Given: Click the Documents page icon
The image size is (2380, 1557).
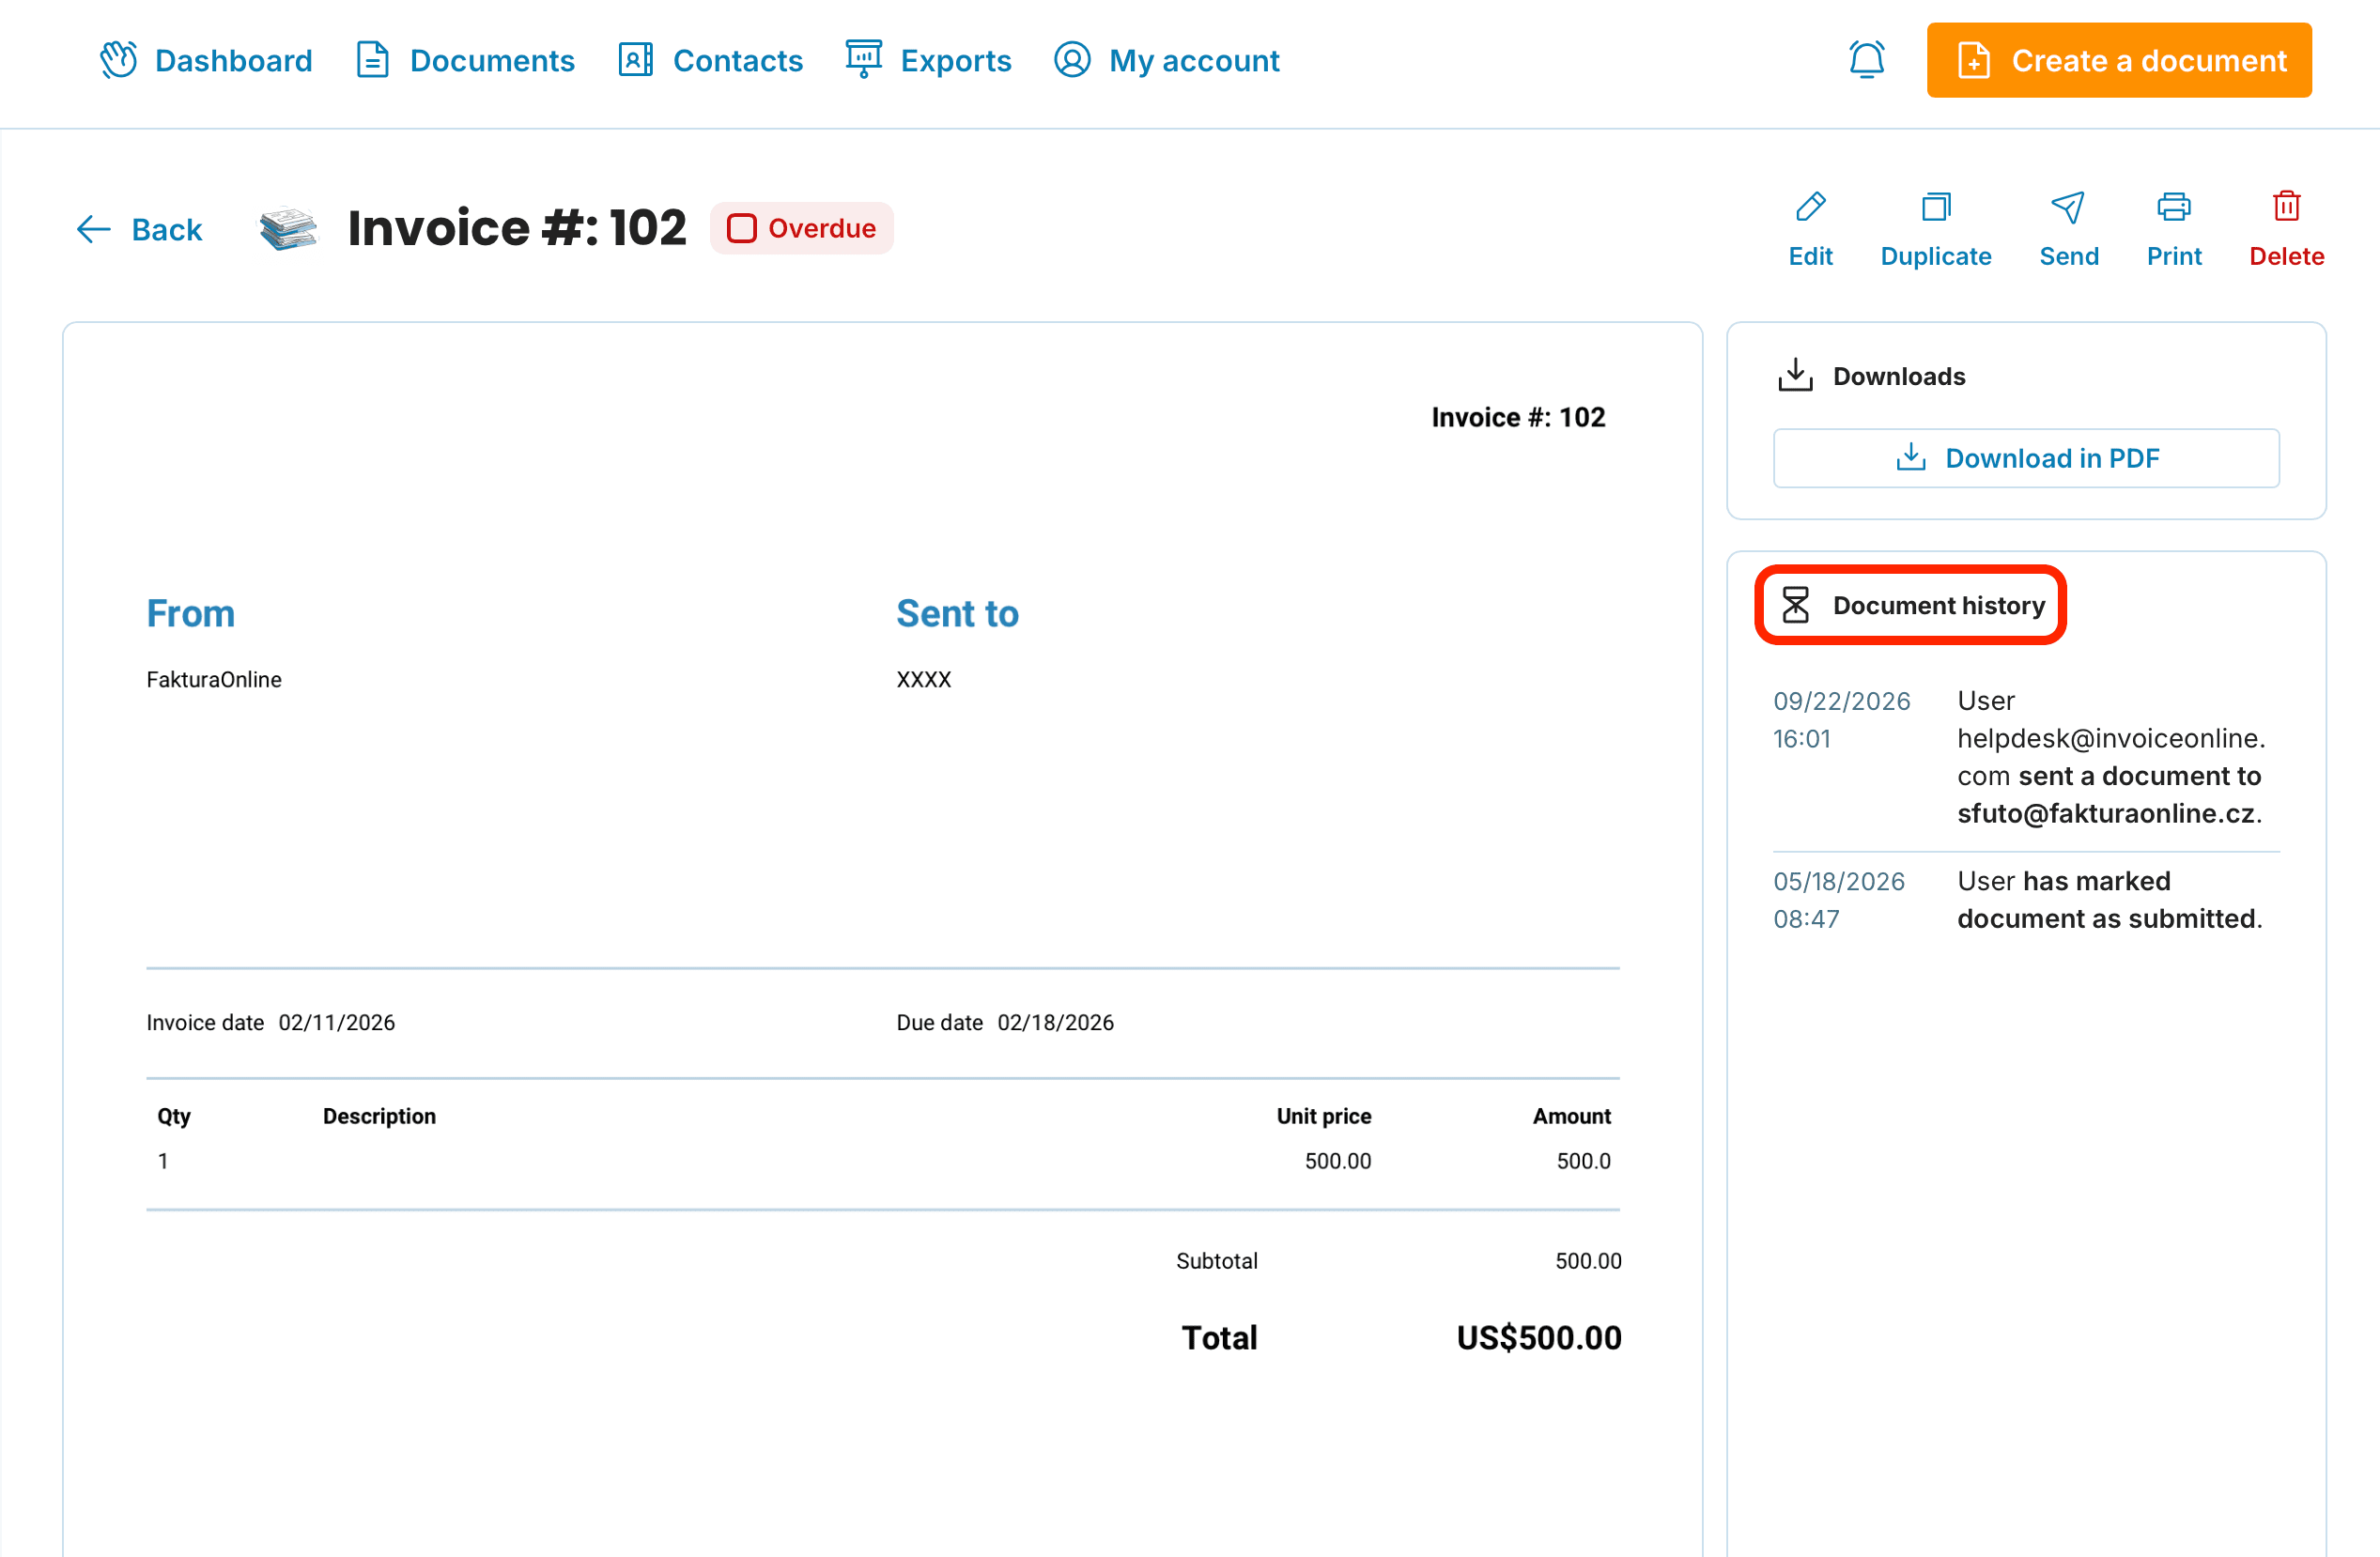Looking at the screenshot, I should [x=373, y=60].
